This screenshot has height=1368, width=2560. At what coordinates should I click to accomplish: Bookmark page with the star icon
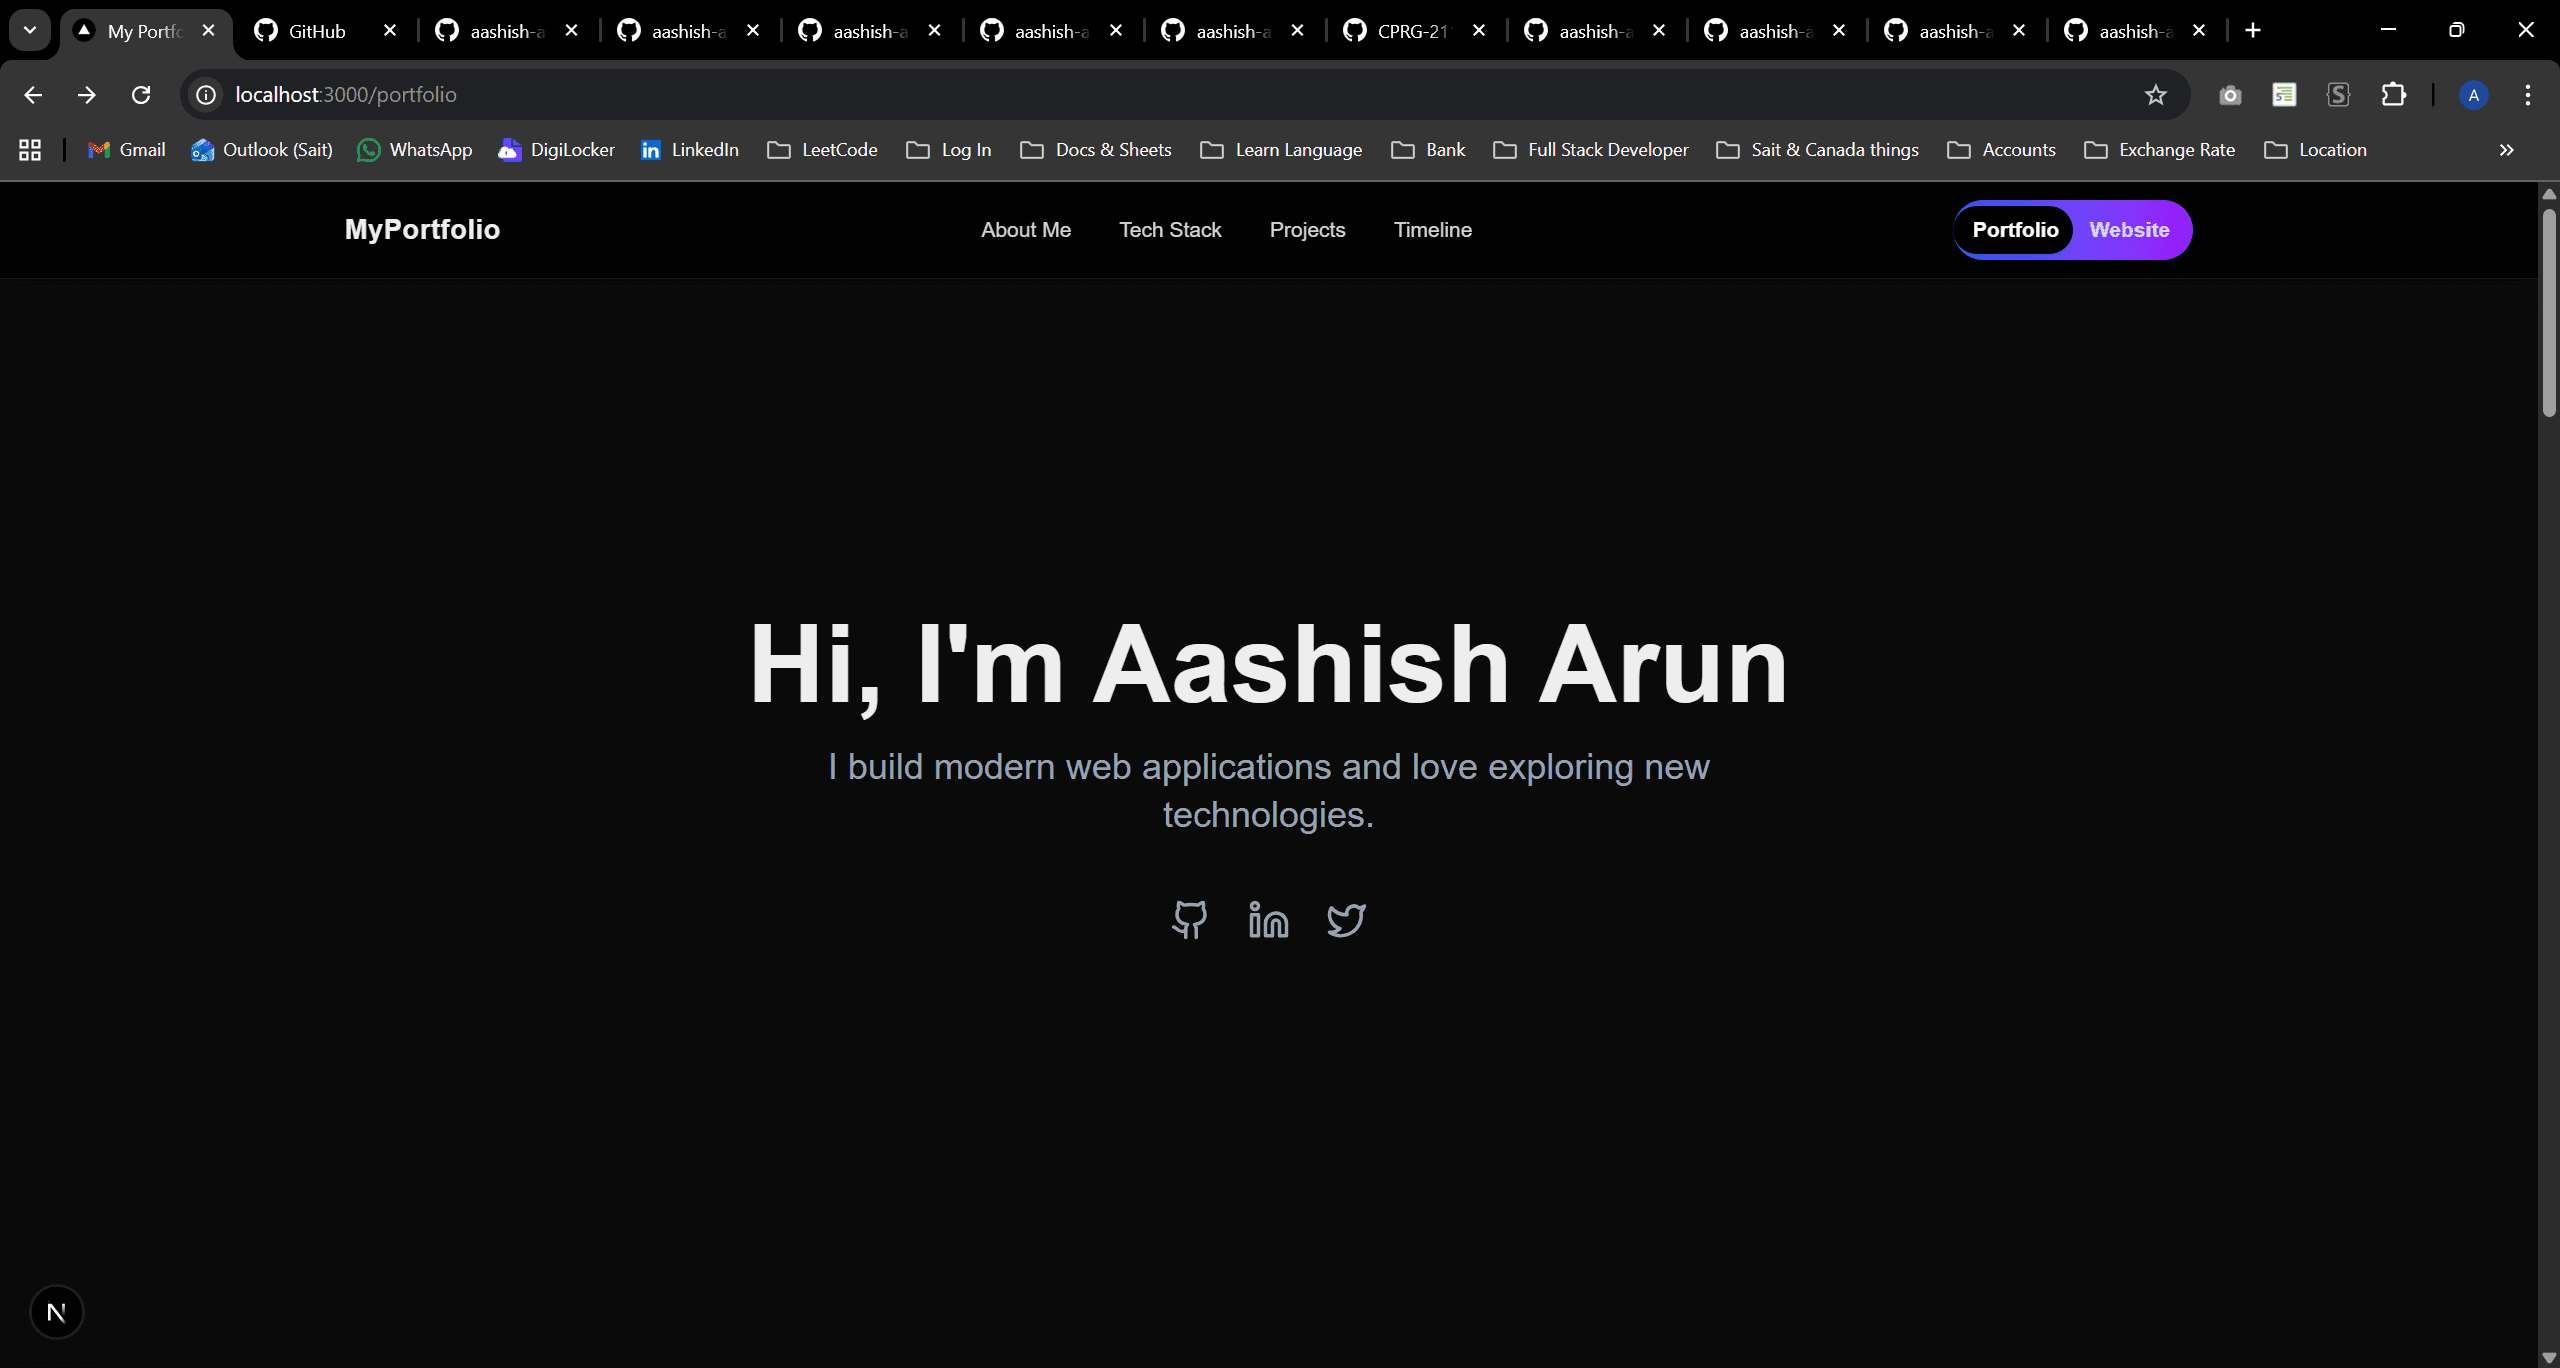coord(2155,95)
